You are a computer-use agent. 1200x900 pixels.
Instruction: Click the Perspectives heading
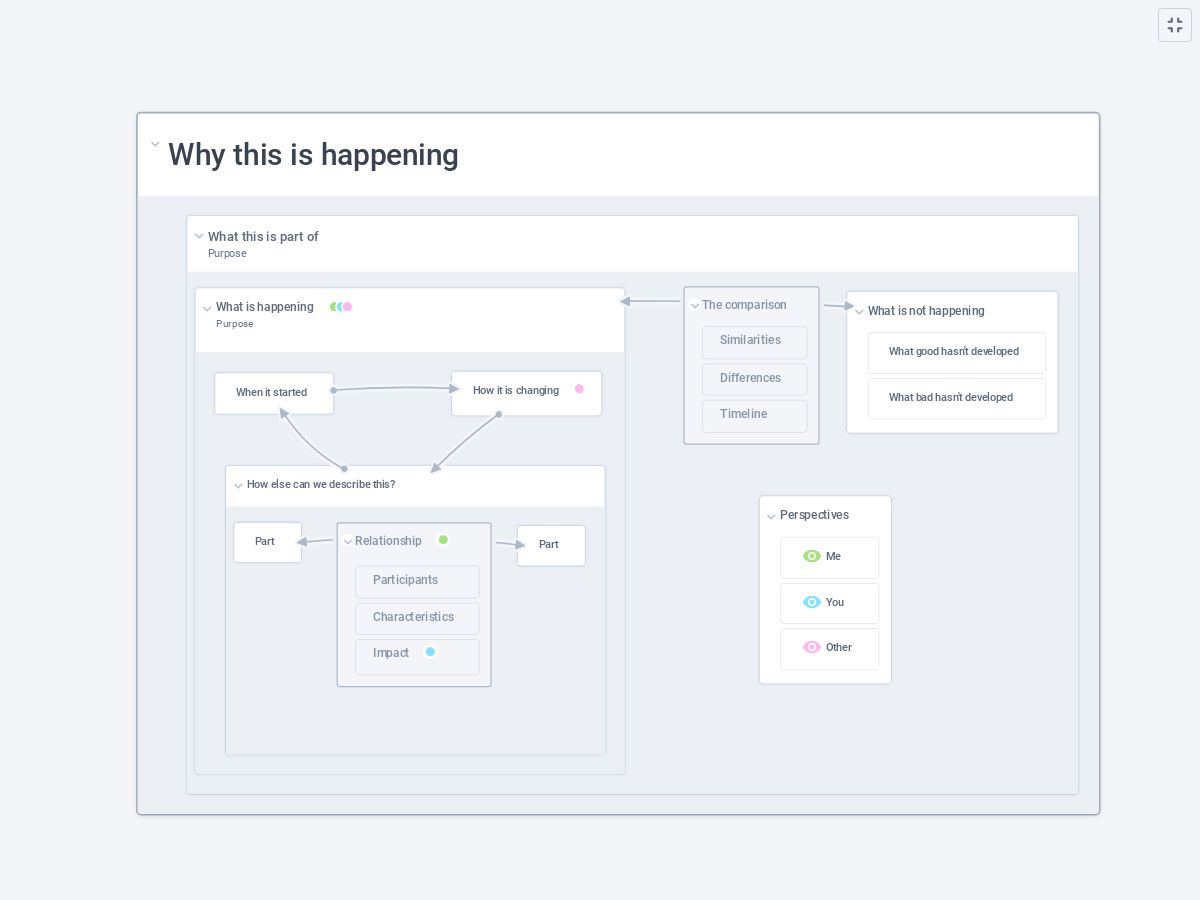[814, 515]
